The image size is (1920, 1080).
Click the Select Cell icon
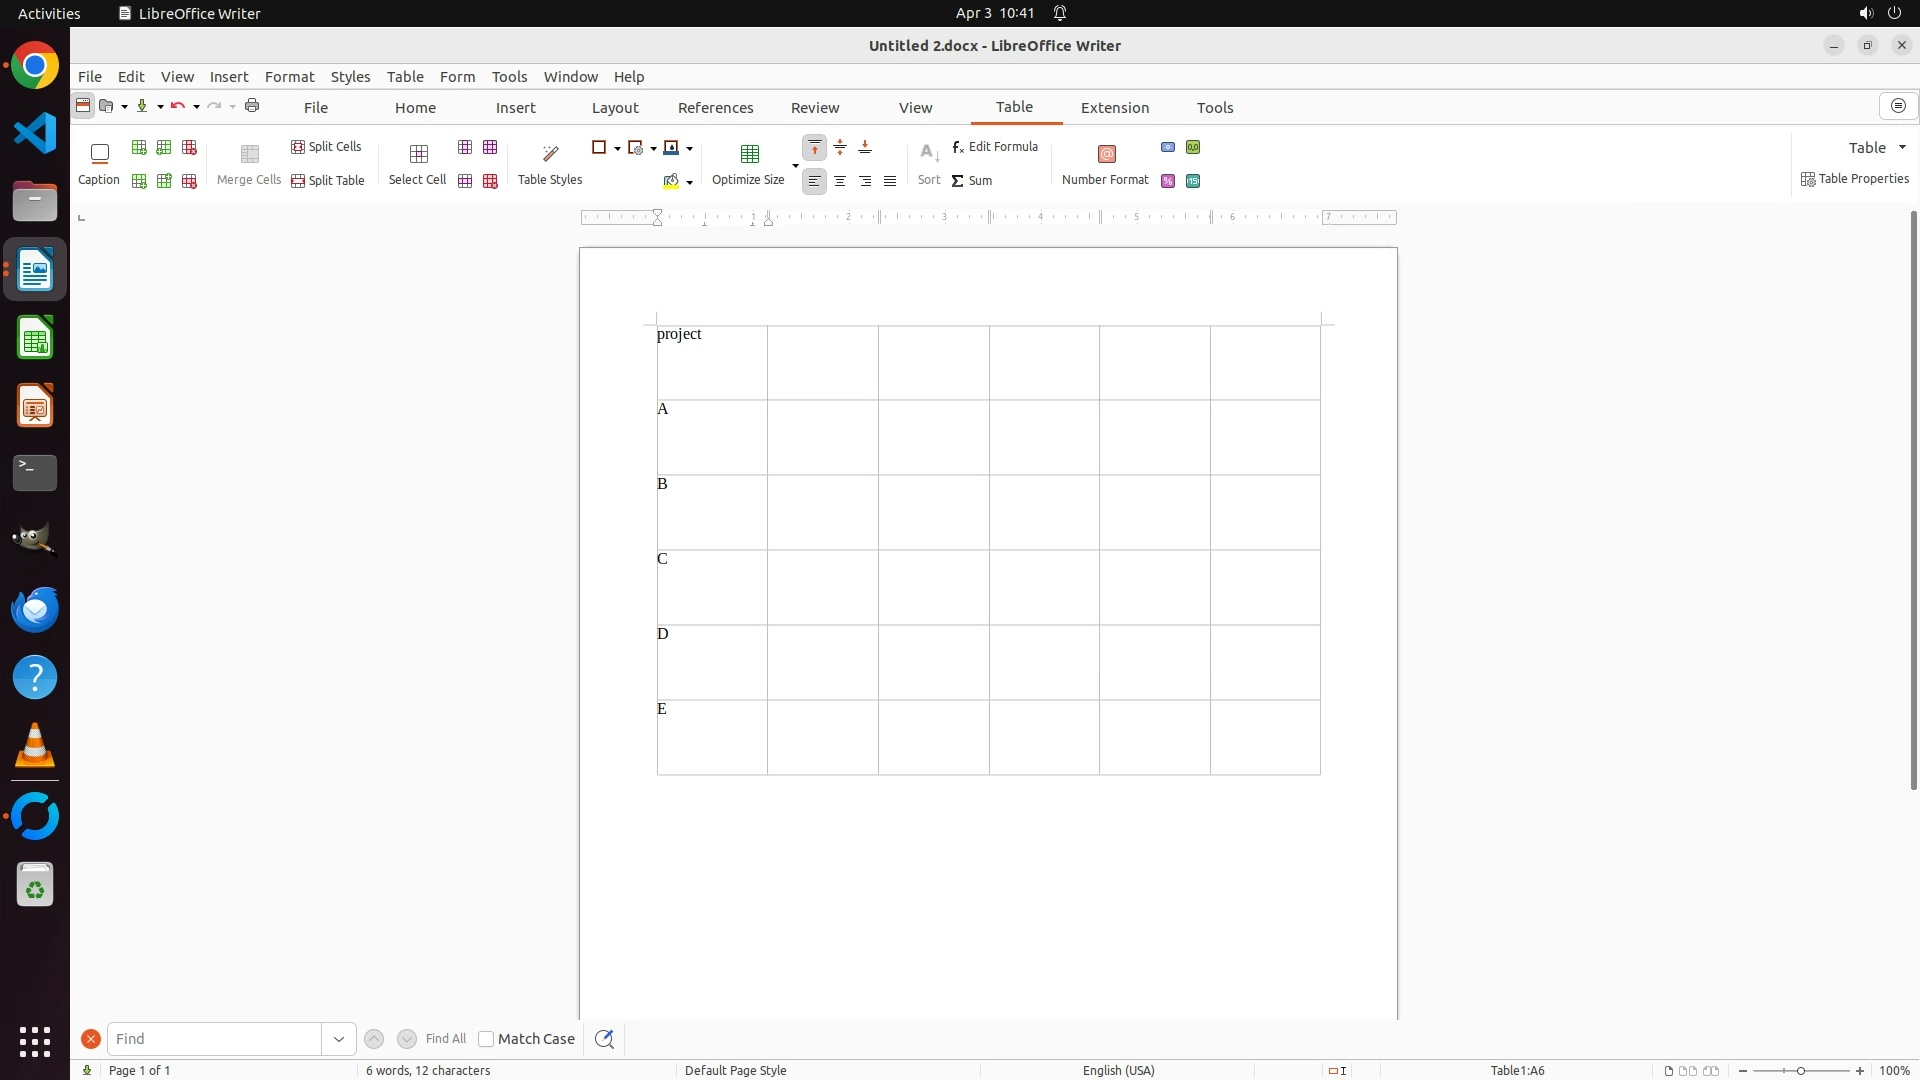[x=418, y=154]
